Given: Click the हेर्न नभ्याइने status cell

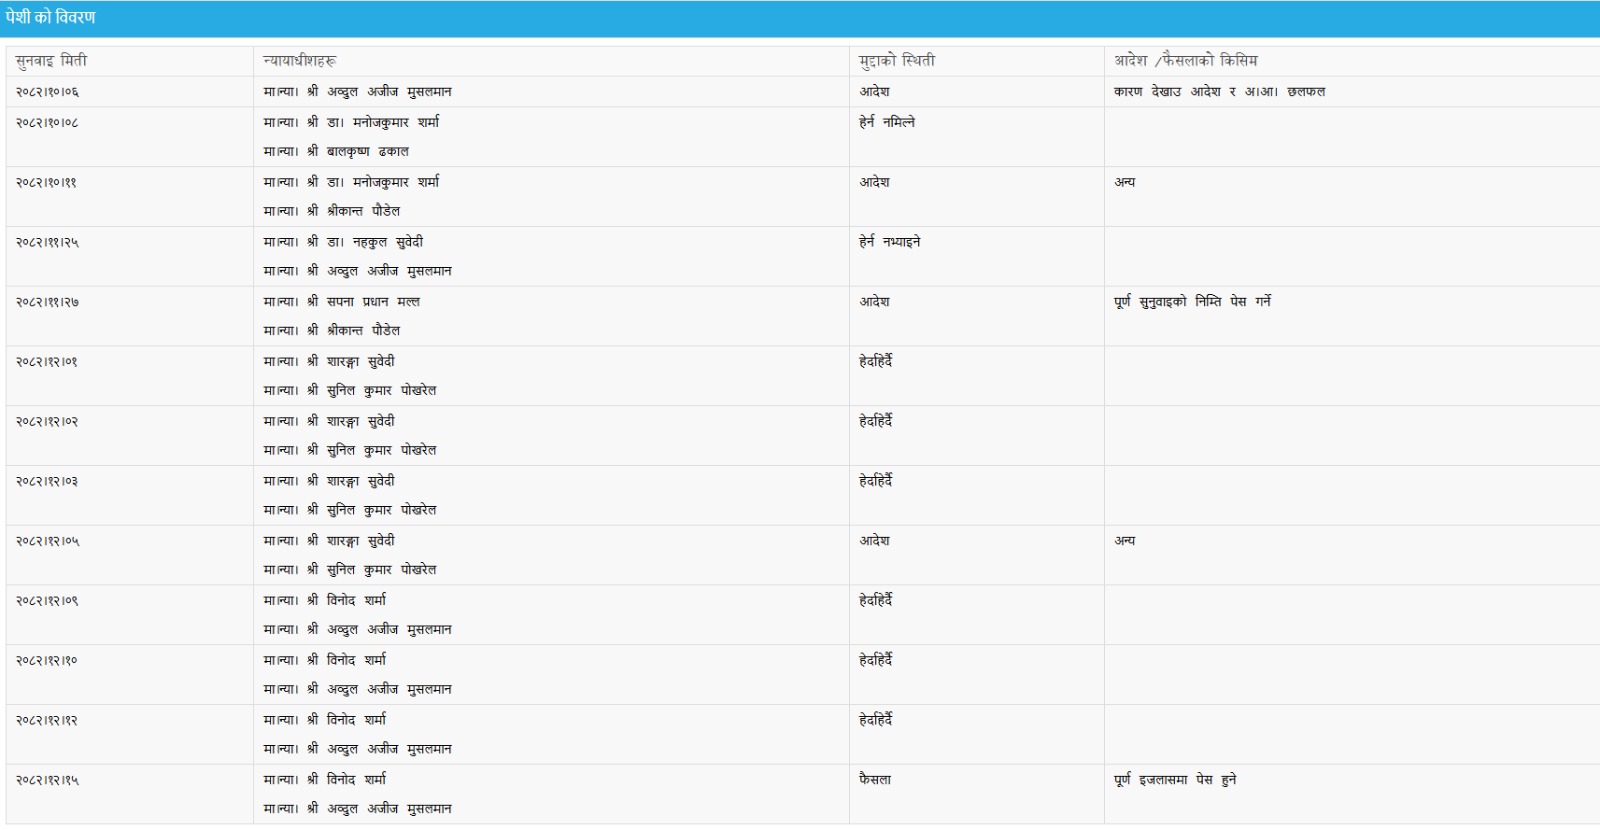Looking at the screenshot, I should tap(889, 242).
